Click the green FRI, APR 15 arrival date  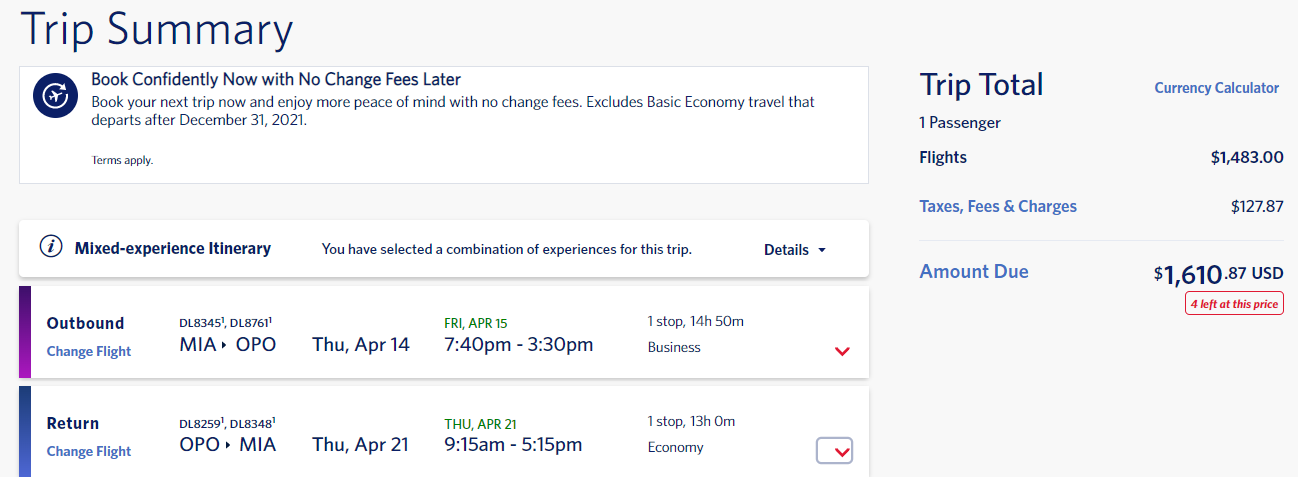point(476,323)
